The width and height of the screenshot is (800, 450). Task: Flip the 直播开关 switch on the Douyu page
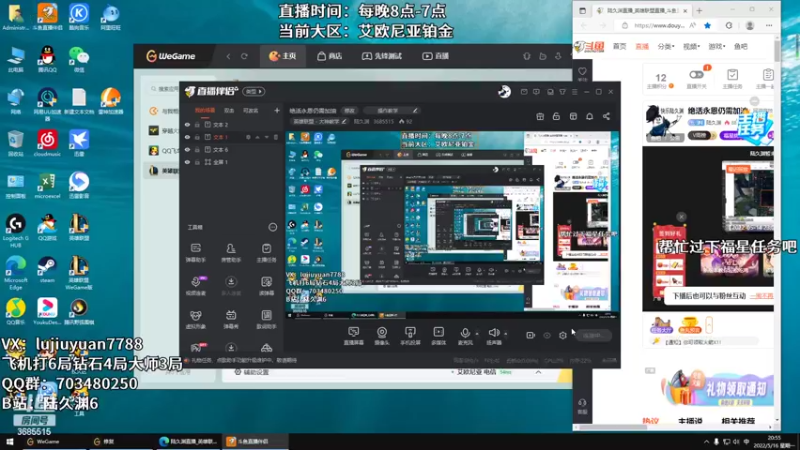click(x=696, y=74)
